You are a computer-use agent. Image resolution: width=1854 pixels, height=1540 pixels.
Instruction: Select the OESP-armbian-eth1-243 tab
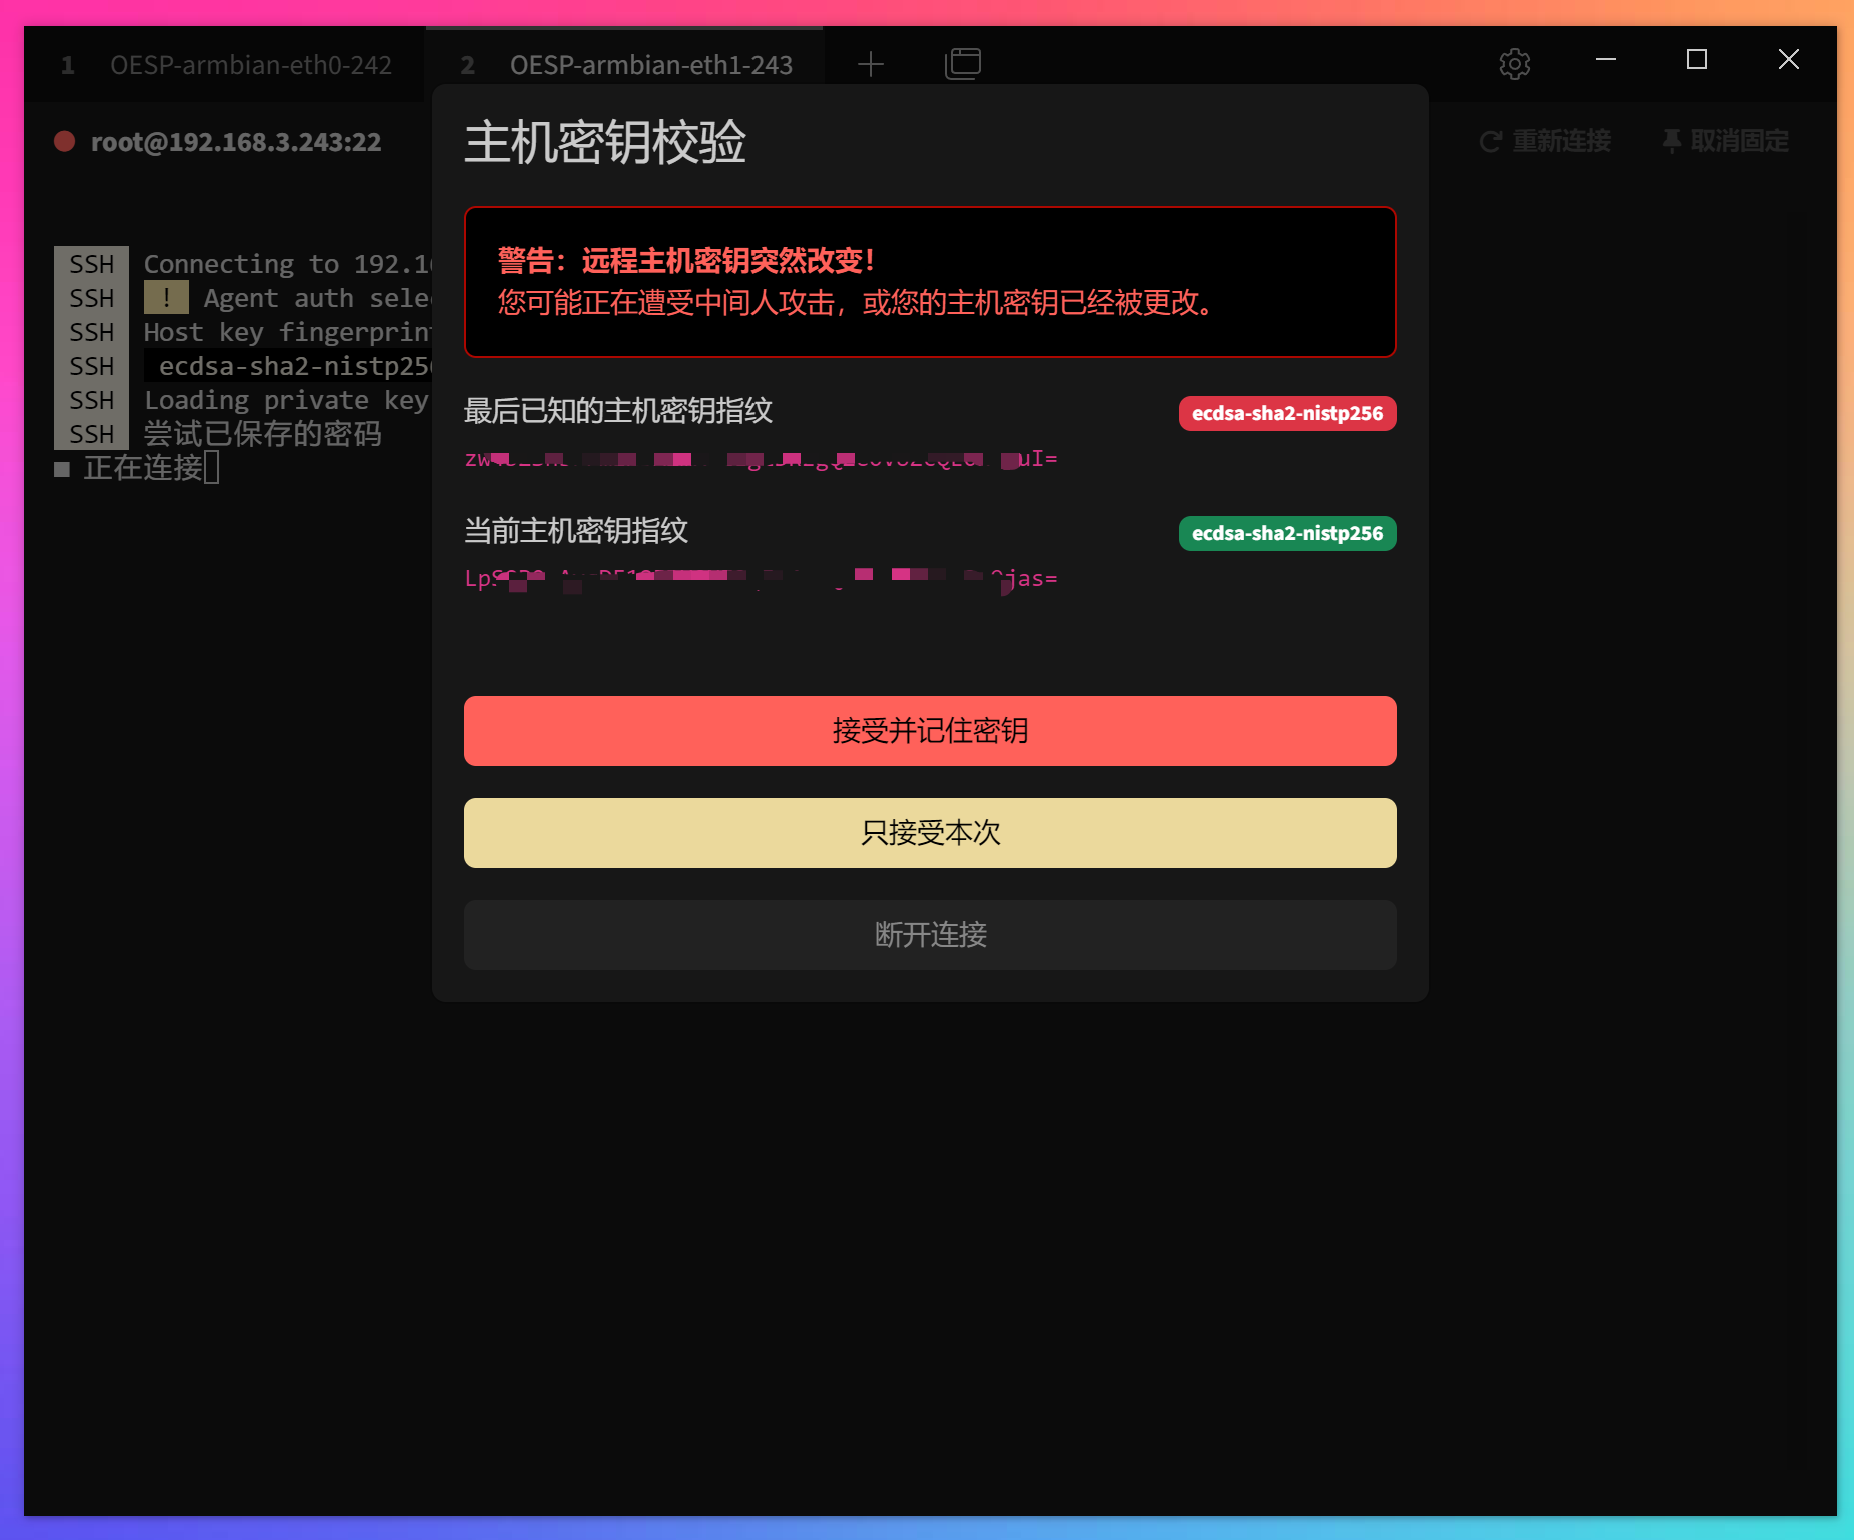[x=651, y=64]
